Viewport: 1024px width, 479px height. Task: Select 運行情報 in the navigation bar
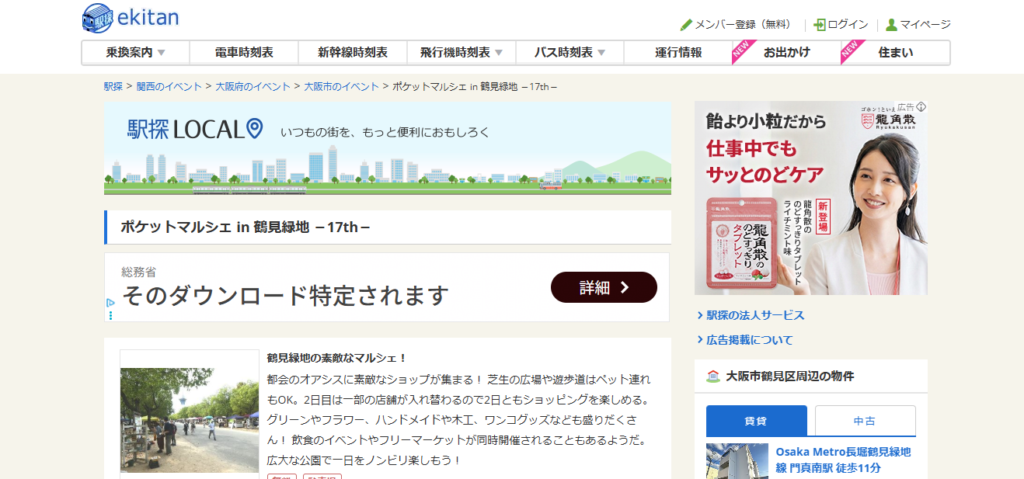[x=678, y=52]
